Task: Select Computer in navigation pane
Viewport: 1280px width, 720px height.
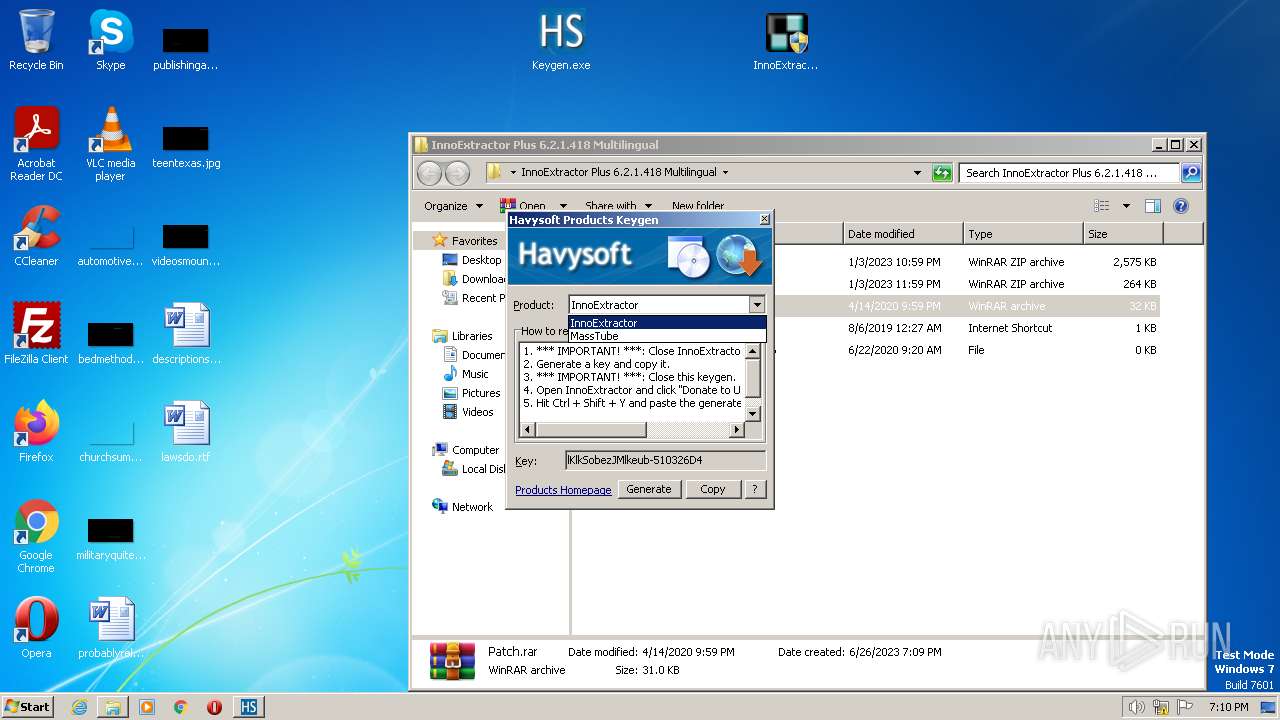Action: (475, 450)
